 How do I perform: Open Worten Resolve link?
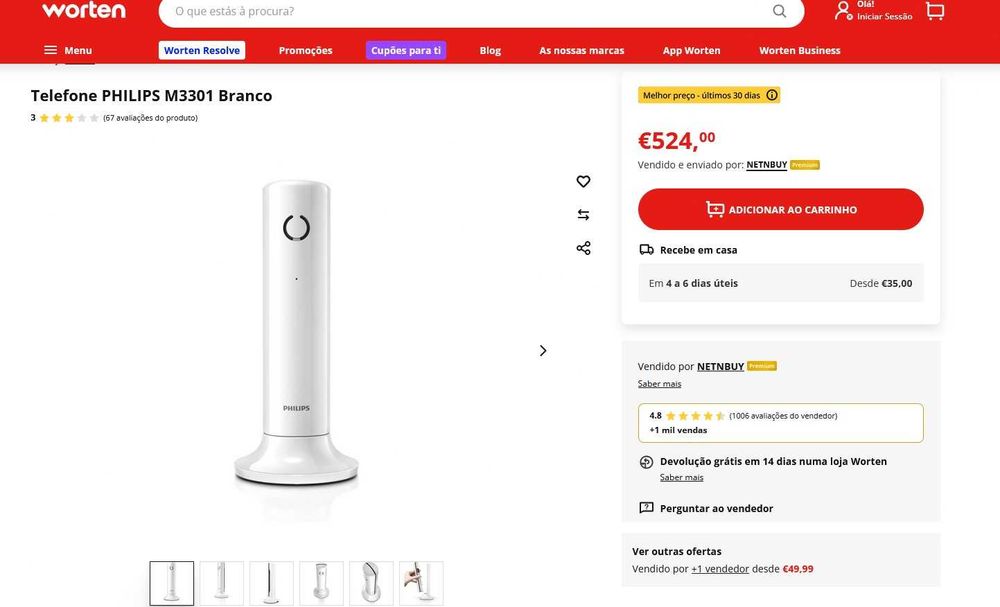[x=202, y=50]
